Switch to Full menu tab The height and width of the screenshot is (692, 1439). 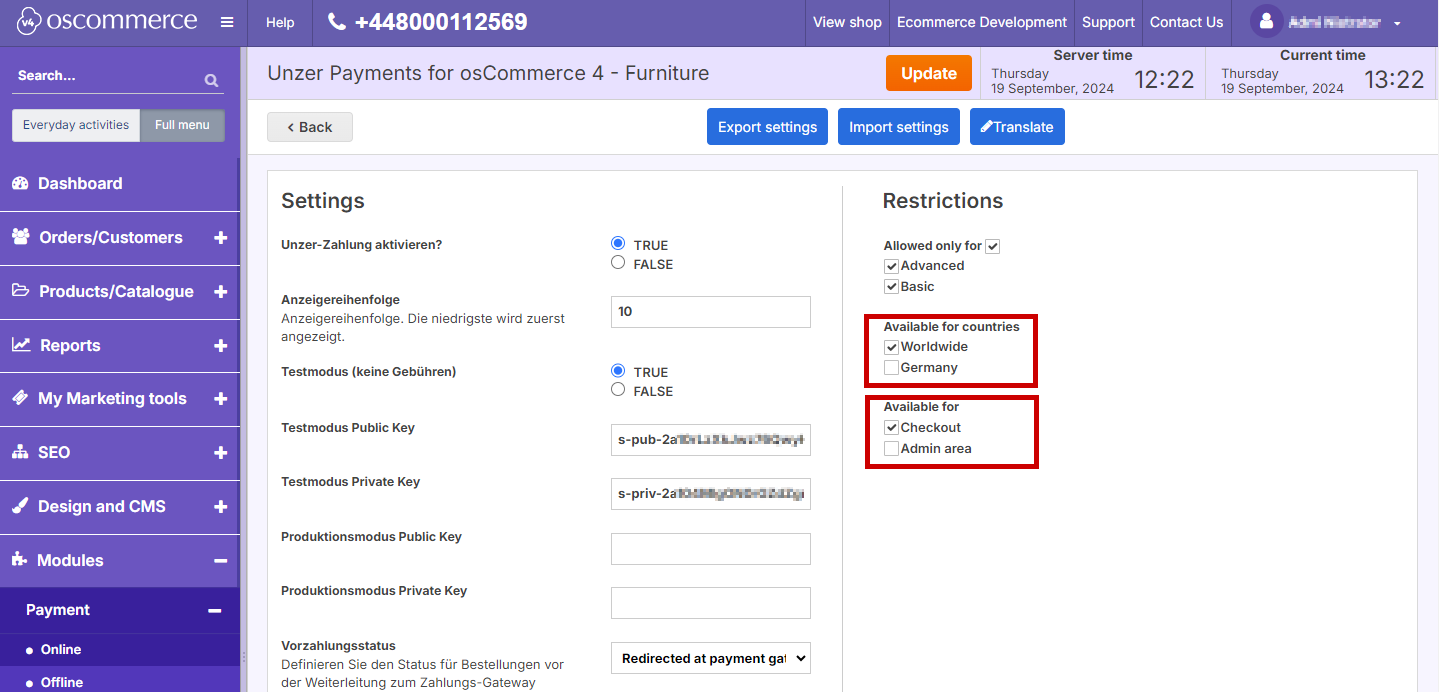[x=182, y=125]
